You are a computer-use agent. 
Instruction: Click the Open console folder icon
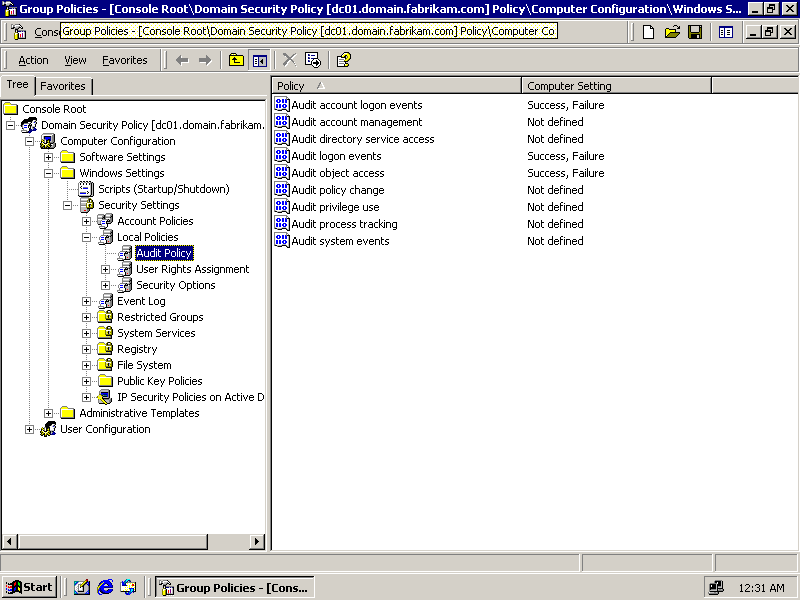[x=672, y=32]
